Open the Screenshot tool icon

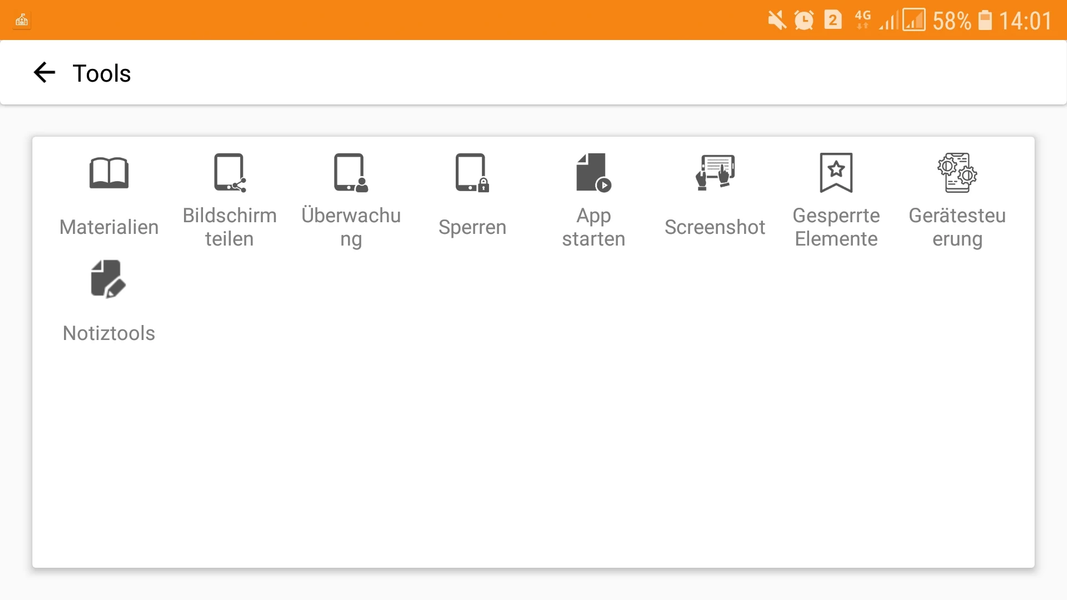point(715,172)
